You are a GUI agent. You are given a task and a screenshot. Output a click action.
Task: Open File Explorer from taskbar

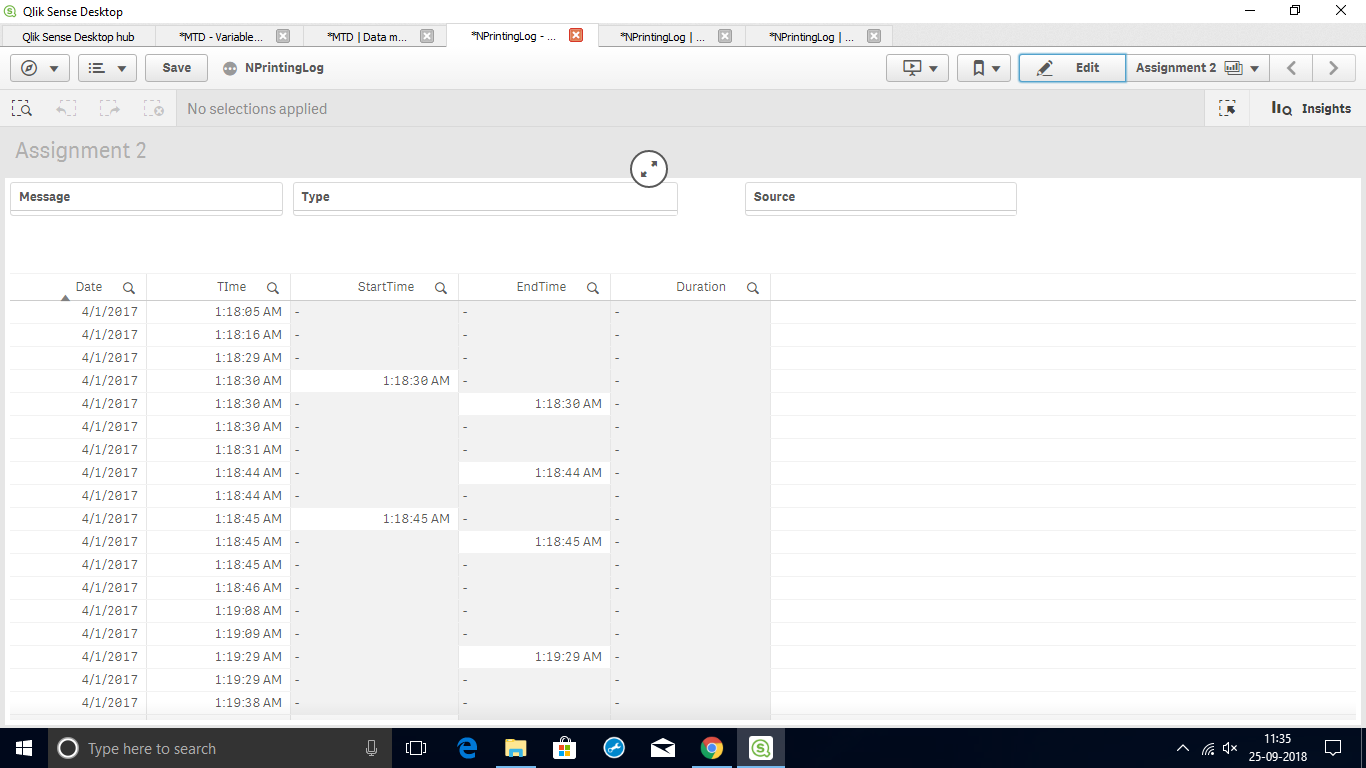[516, 748]
